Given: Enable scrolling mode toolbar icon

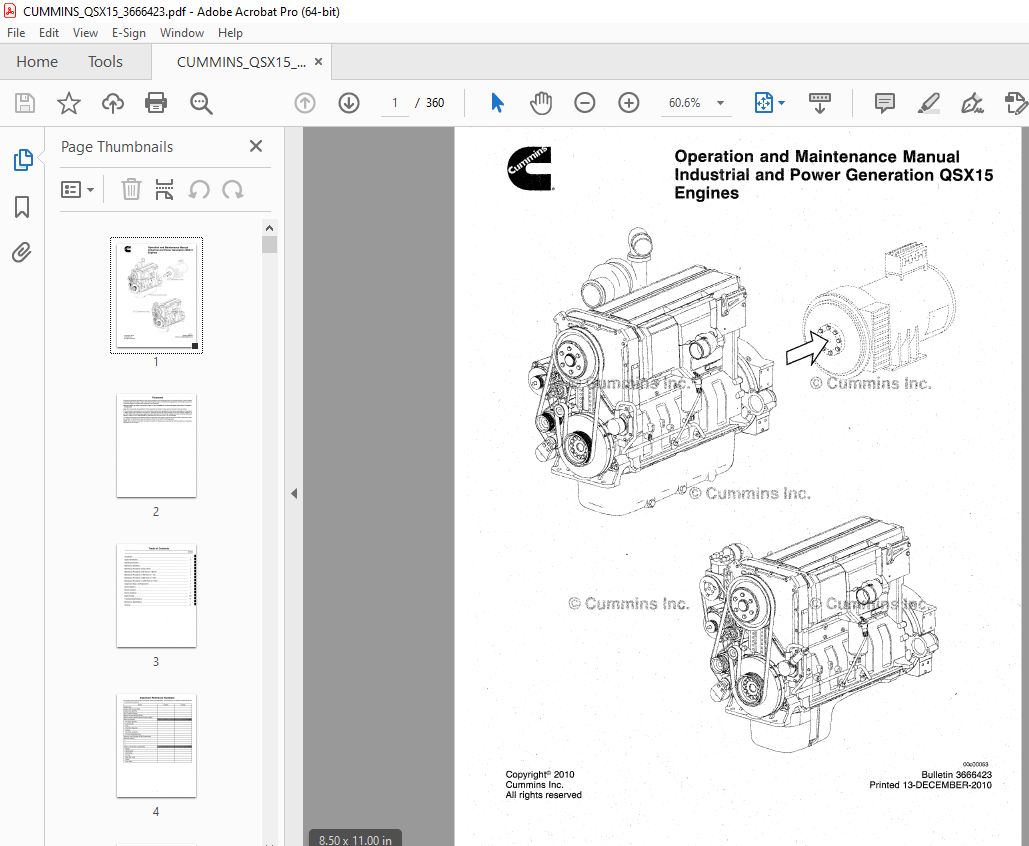Looking at the screenshot, I should point(820,103).
